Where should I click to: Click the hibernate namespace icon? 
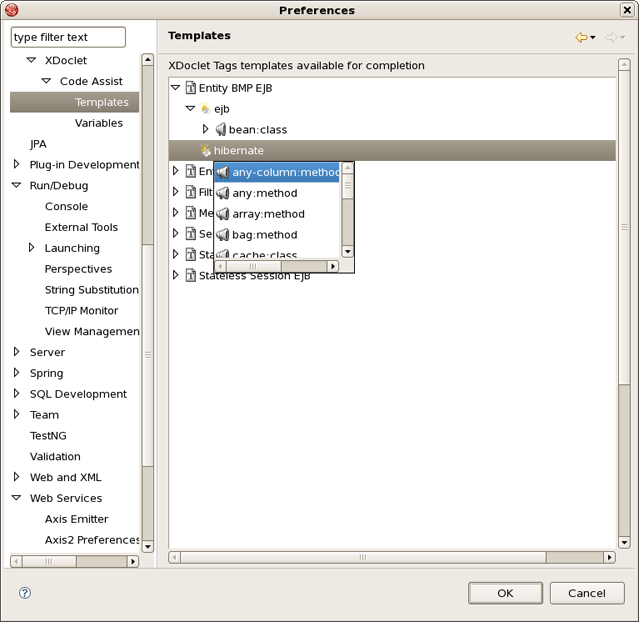tap(205, 151)
